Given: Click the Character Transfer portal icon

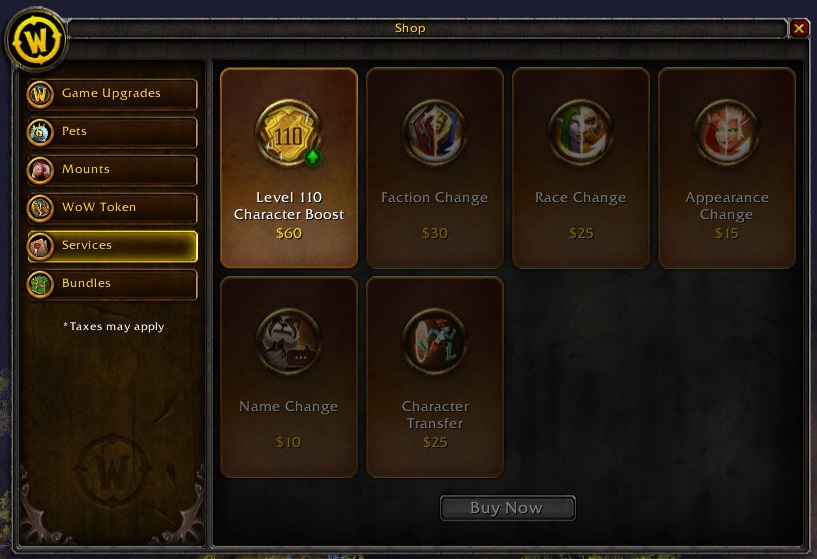Looking at the screenshot, I should pos(435,342).
